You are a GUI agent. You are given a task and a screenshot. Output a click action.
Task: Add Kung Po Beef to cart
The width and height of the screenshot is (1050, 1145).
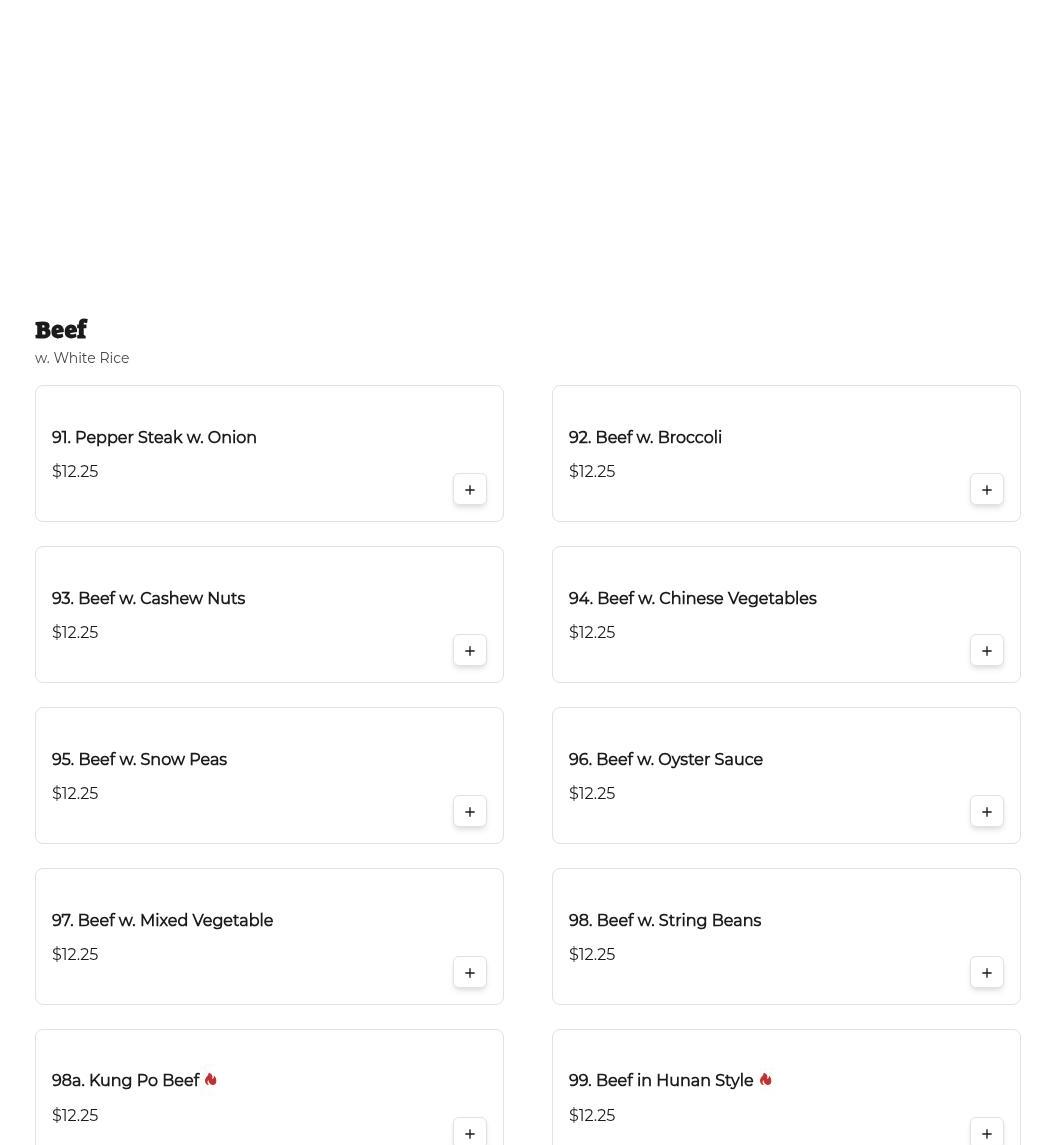(470, 1133)
